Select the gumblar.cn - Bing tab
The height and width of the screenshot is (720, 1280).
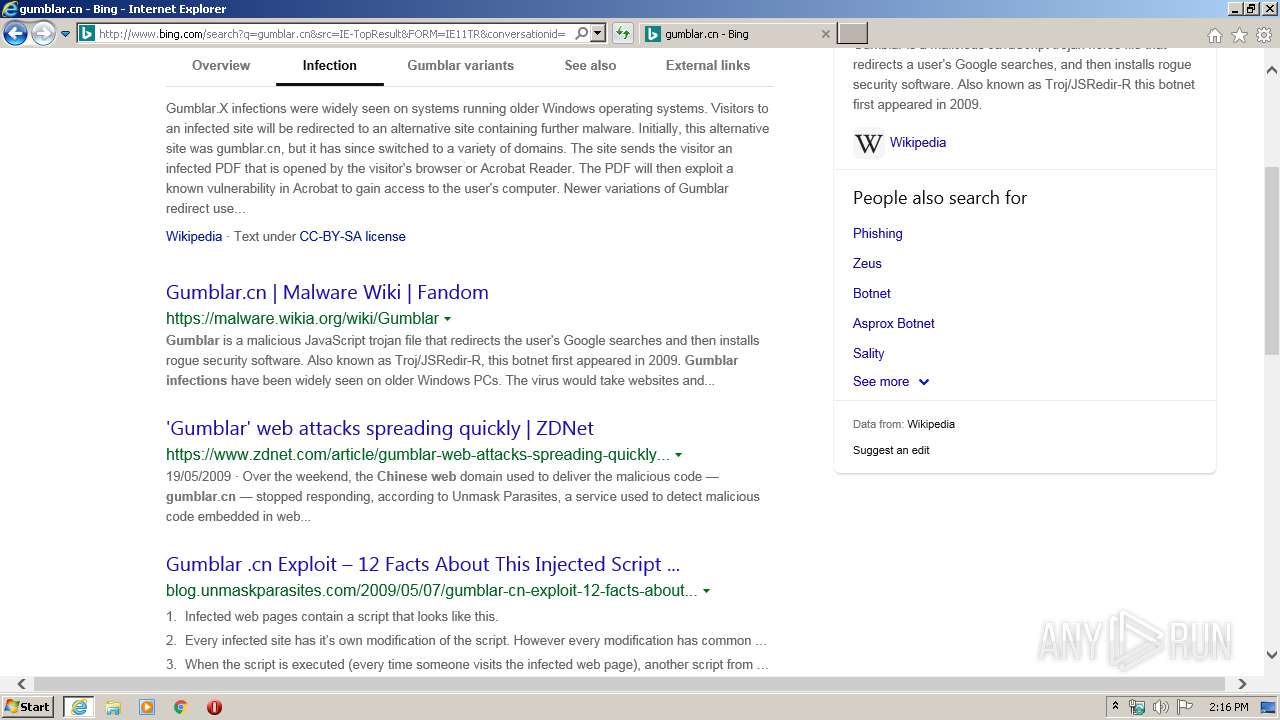[736, 34]
